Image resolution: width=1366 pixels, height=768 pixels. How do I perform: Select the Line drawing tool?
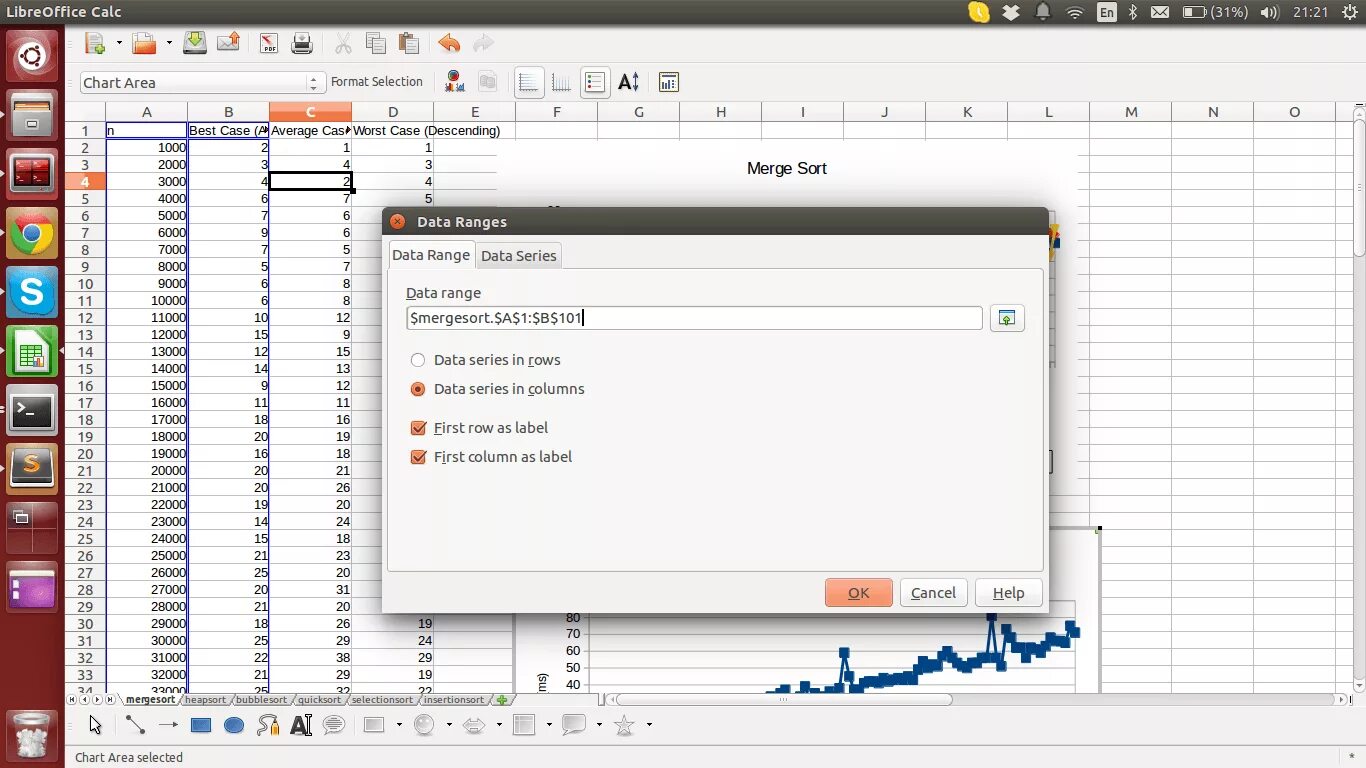(135, 725)
